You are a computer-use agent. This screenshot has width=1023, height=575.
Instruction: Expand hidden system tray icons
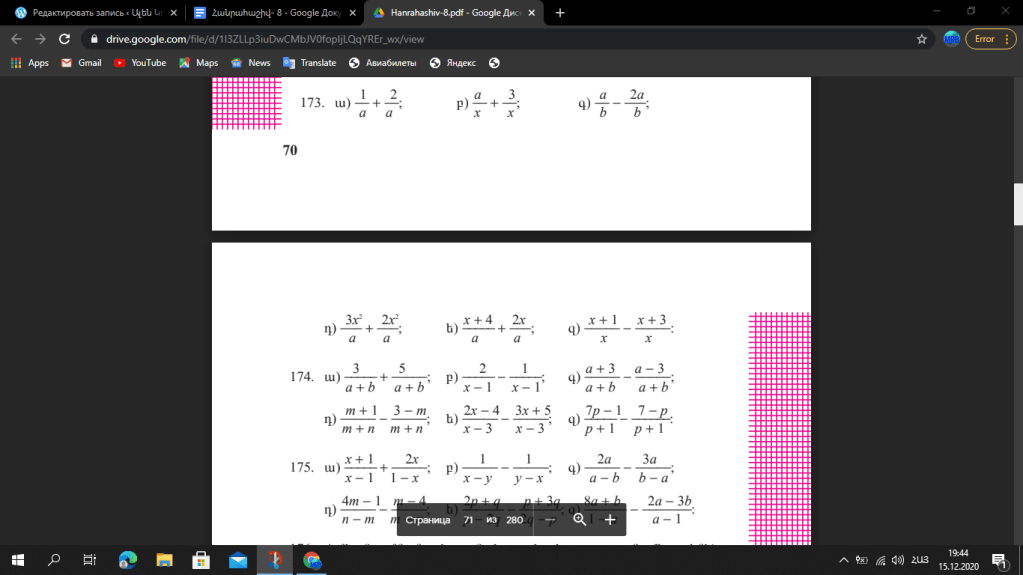click(844, 560)
